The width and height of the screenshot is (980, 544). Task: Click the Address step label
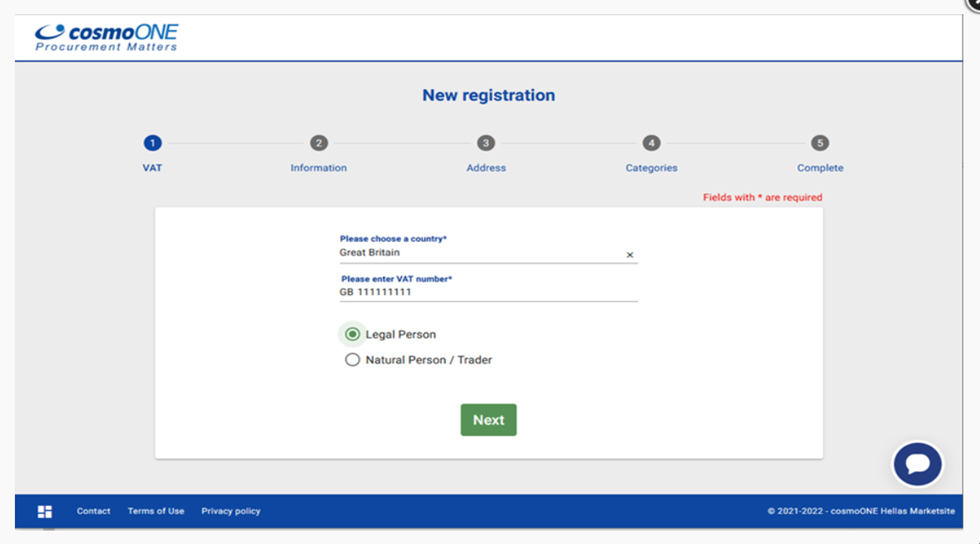486,168
